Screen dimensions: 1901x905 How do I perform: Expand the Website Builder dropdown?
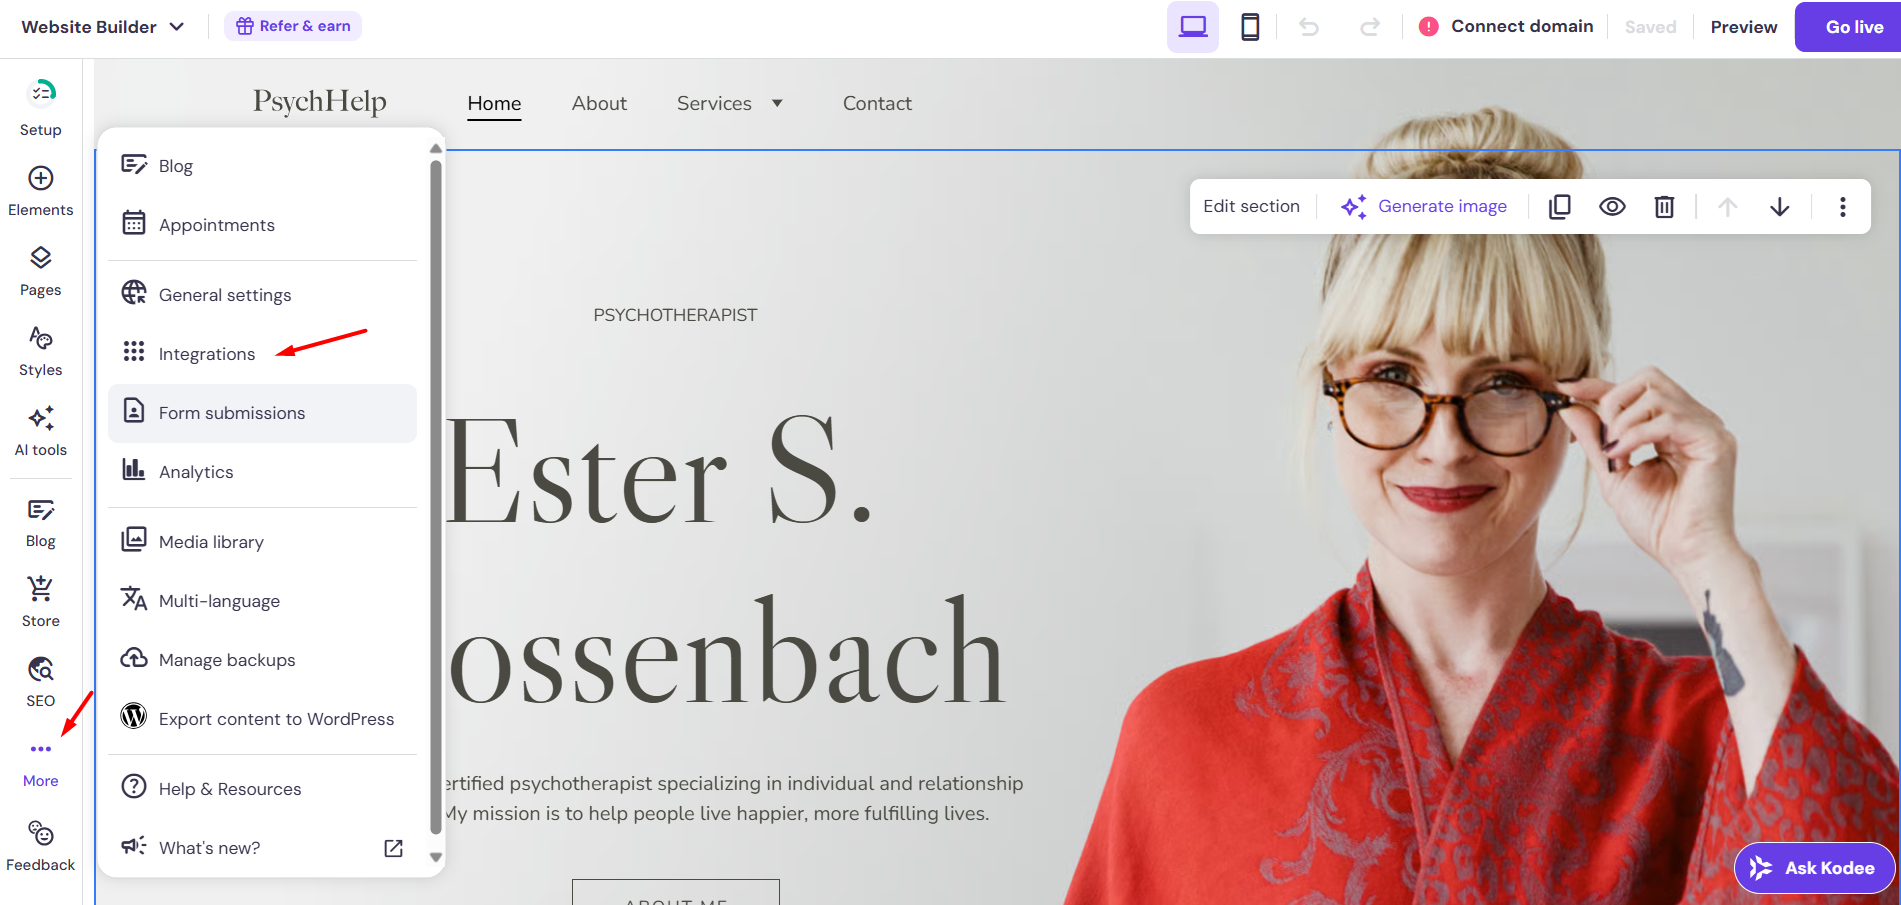[x=103, y=27]
